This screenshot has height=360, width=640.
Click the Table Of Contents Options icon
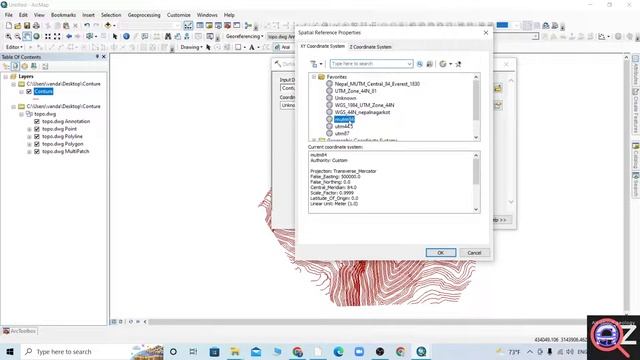[45, 66]
